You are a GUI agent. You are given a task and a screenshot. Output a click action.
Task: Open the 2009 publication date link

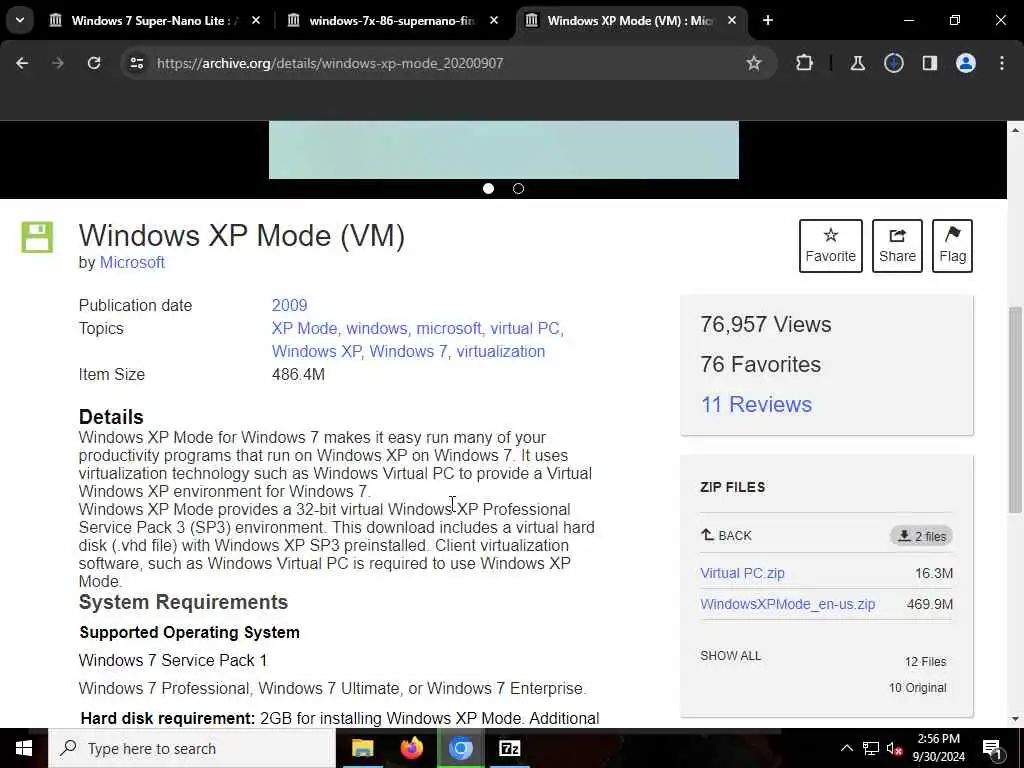click(289, 306)
